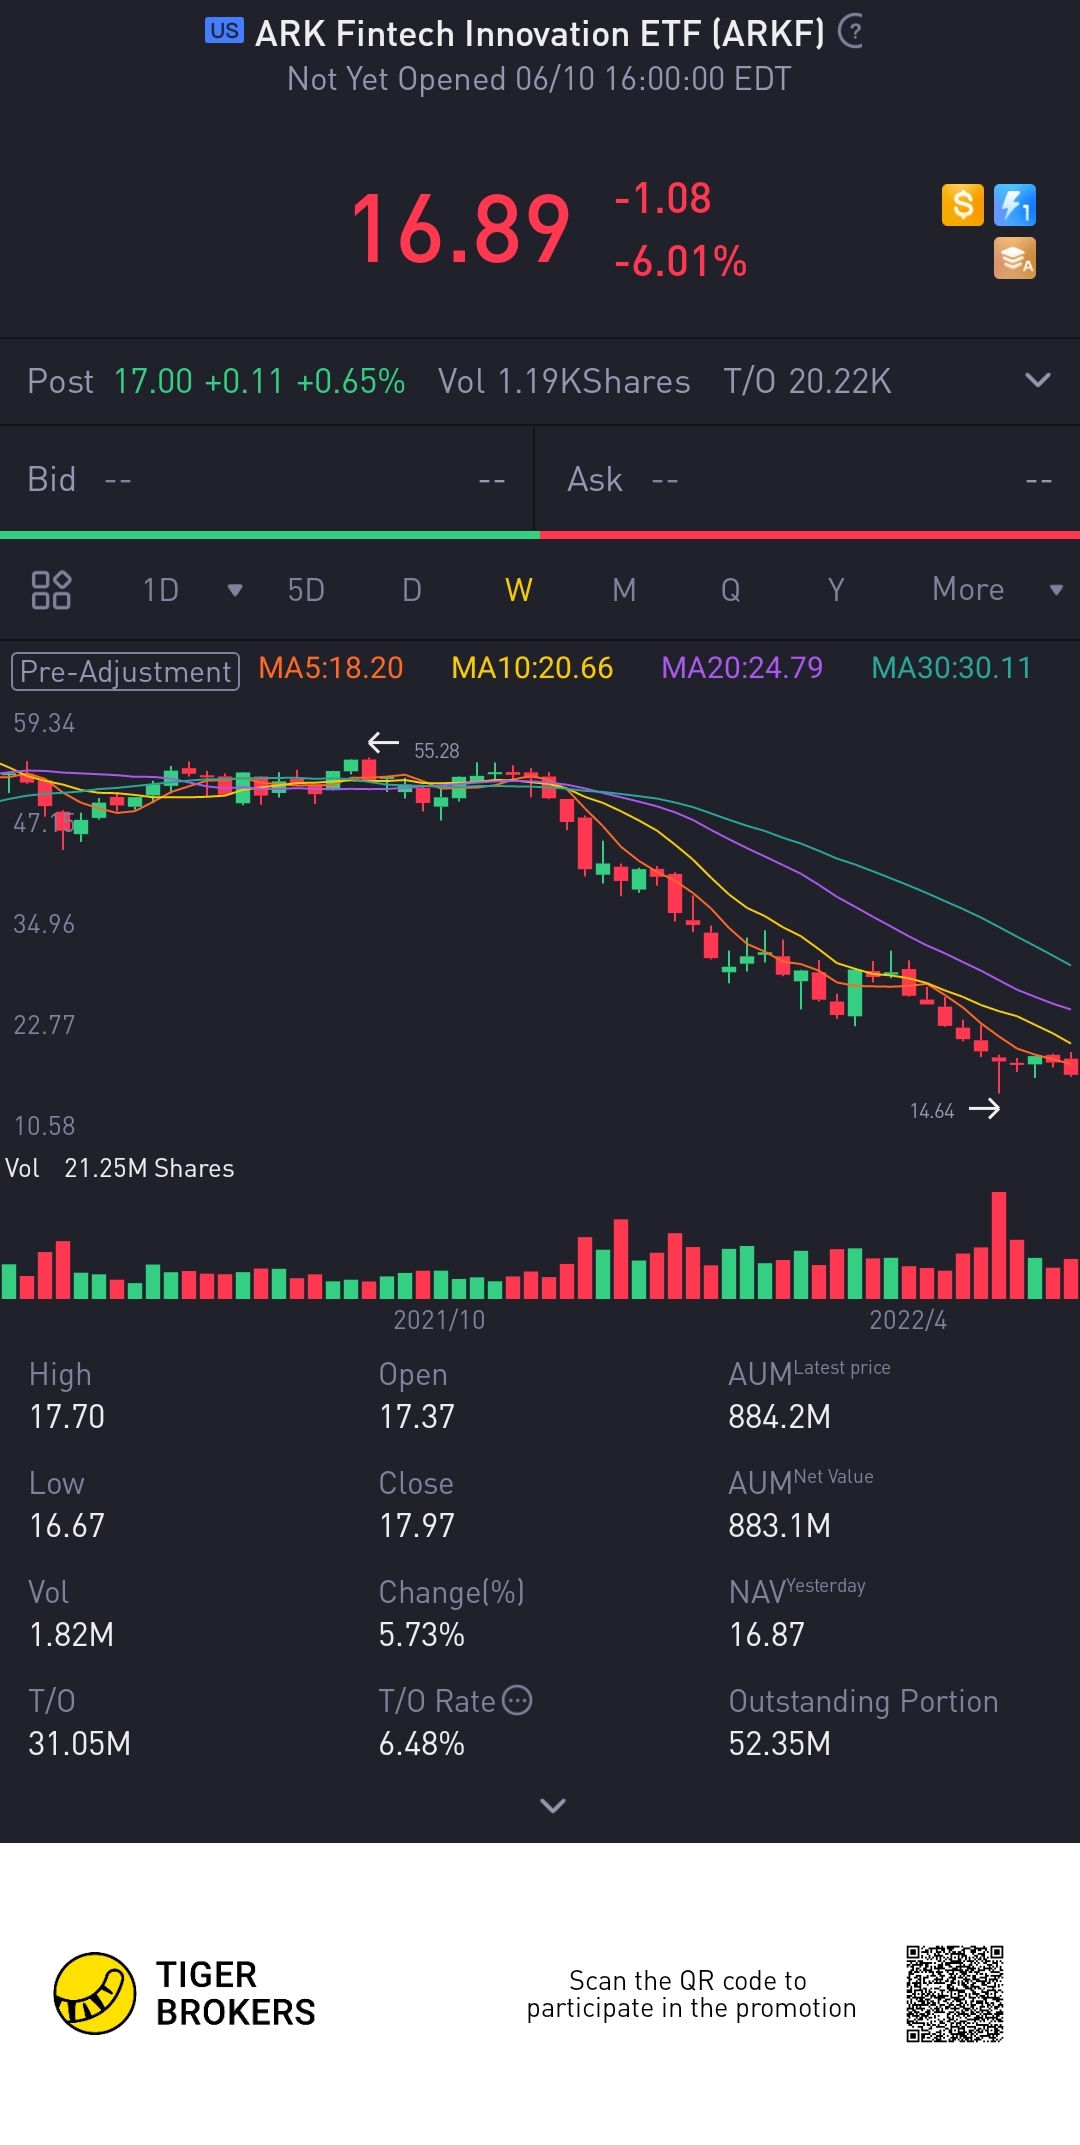This screenshot has width=1080, height=2145.
Task: Tap the red ask side of ratio bar
Action: point(810,535)
